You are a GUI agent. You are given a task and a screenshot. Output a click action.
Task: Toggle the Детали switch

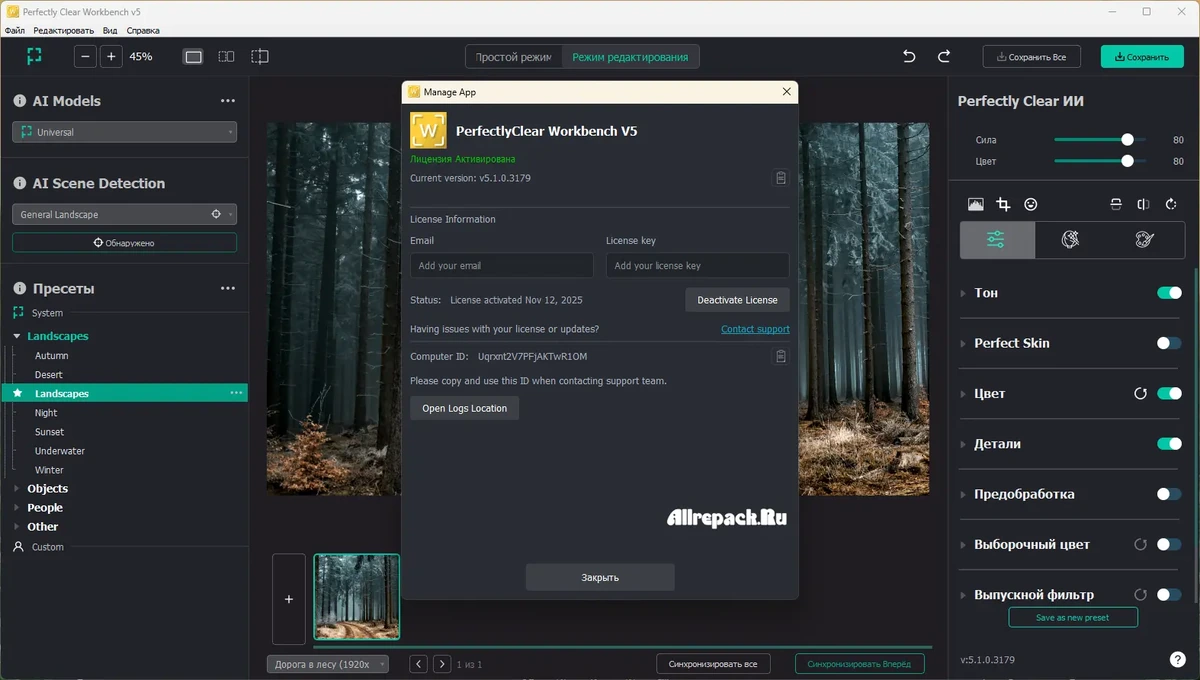(x=1169, y=444)
